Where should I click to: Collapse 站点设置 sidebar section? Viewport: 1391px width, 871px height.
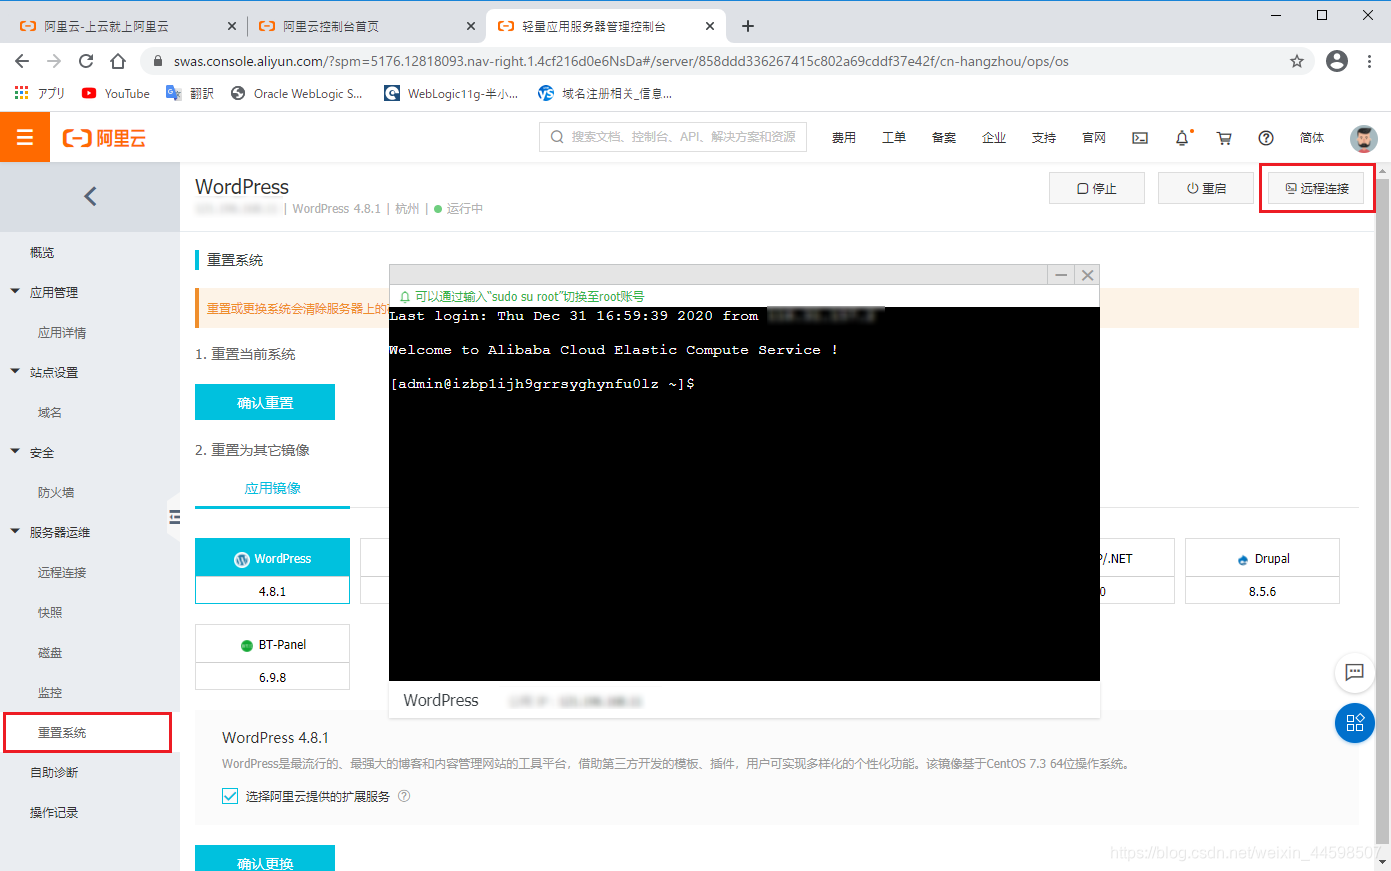coord(15,372)
